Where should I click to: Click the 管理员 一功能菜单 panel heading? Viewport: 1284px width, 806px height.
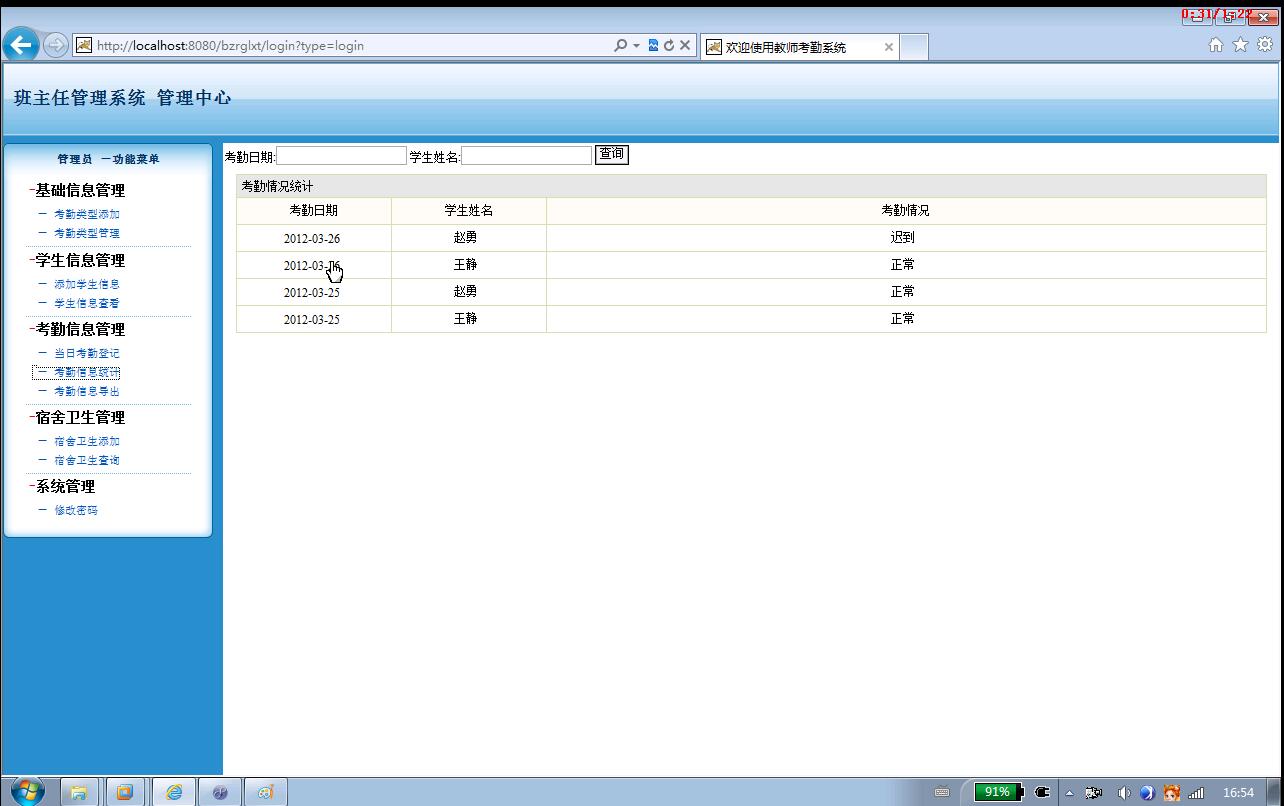coord(108,159)
